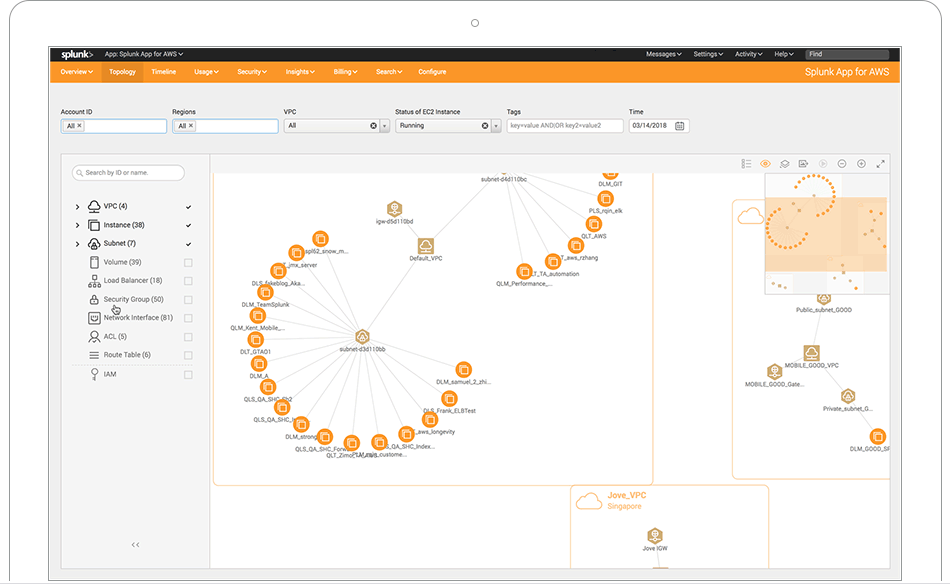Viewport: 950px width, 584px height.
Task: Open the calendar icon beside the date
Action: [680, 126]
